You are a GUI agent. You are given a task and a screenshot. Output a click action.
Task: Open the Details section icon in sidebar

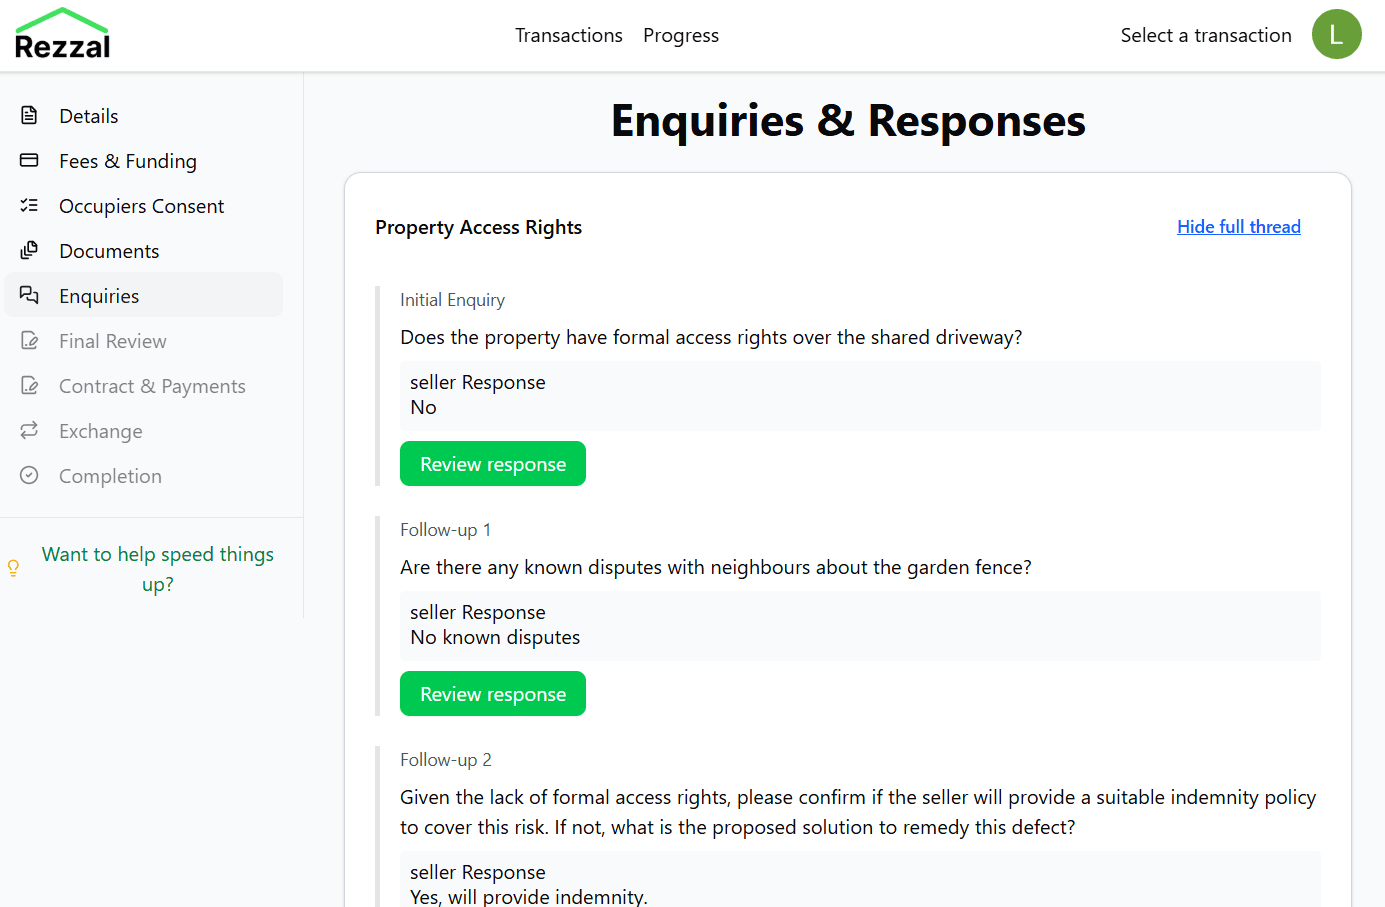30,115
